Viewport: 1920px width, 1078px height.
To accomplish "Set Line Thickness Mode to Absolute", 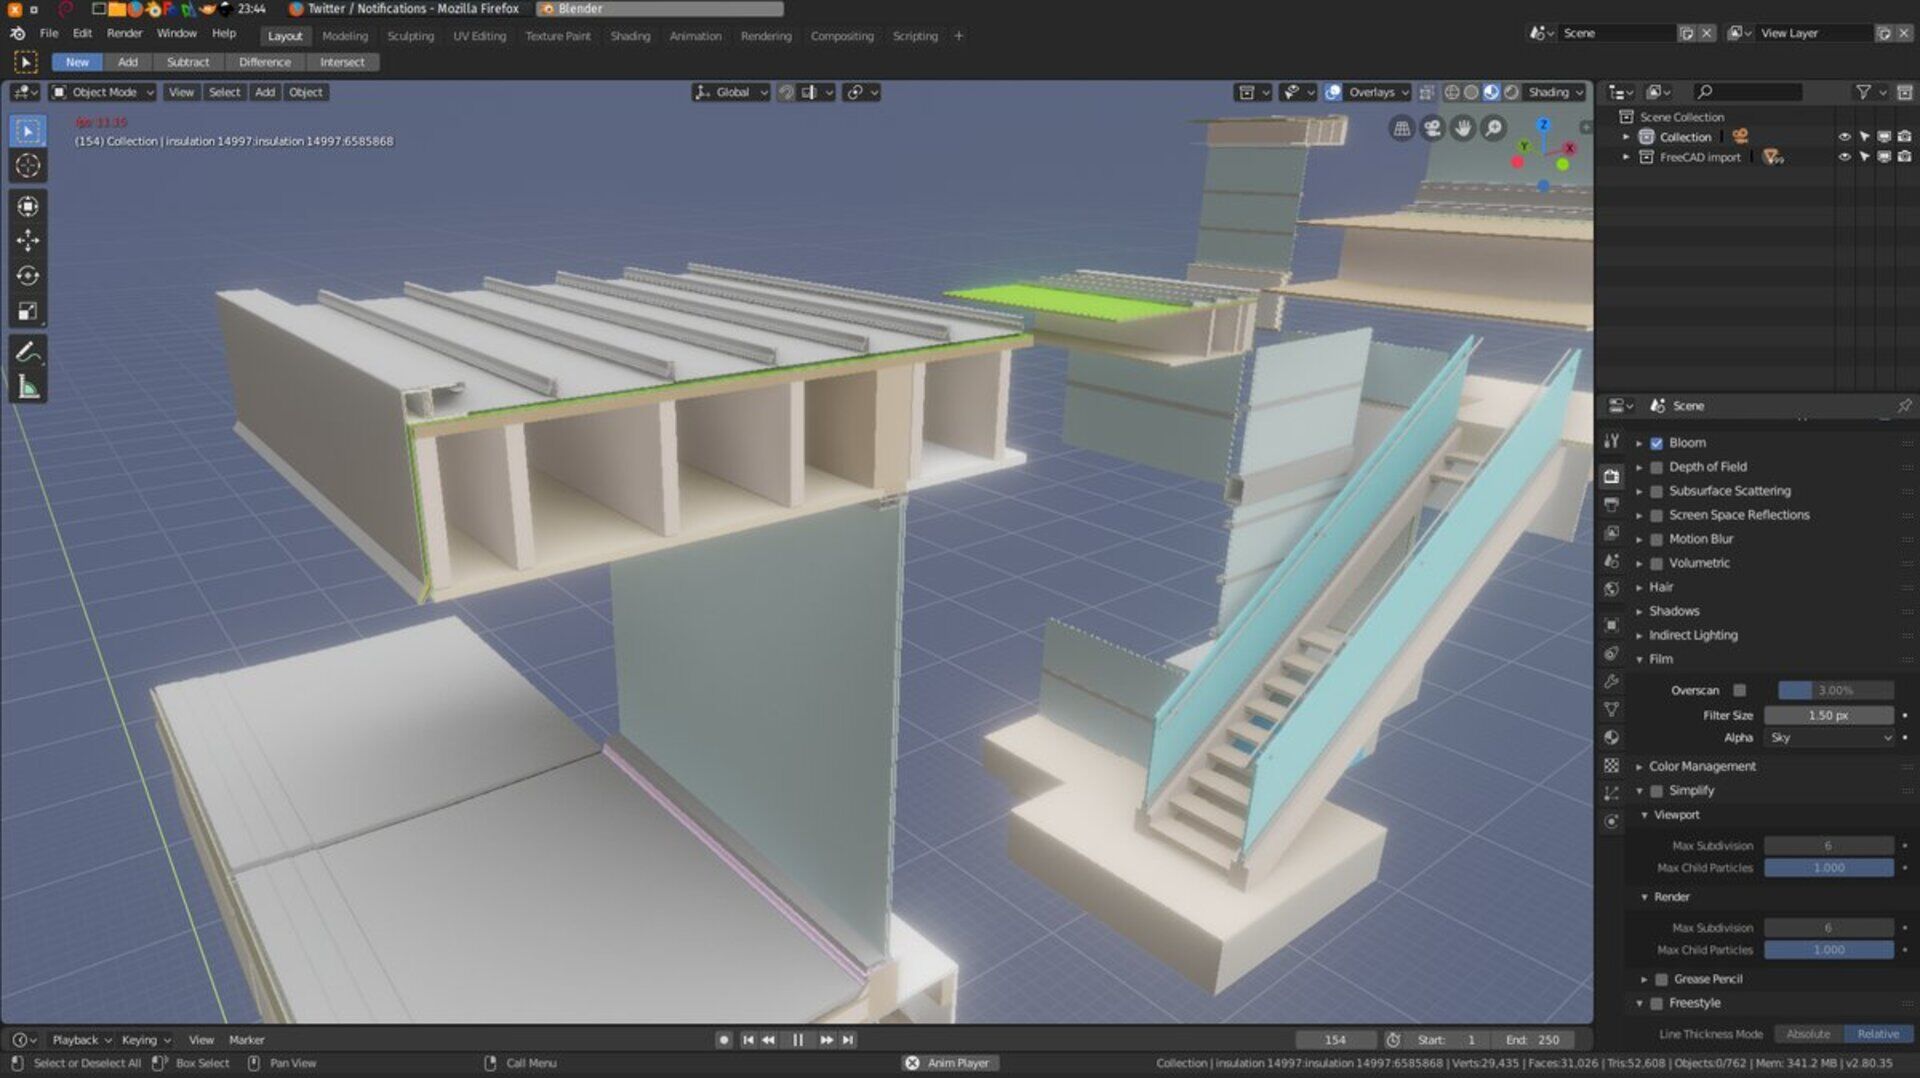I will pos(1809,1034).
